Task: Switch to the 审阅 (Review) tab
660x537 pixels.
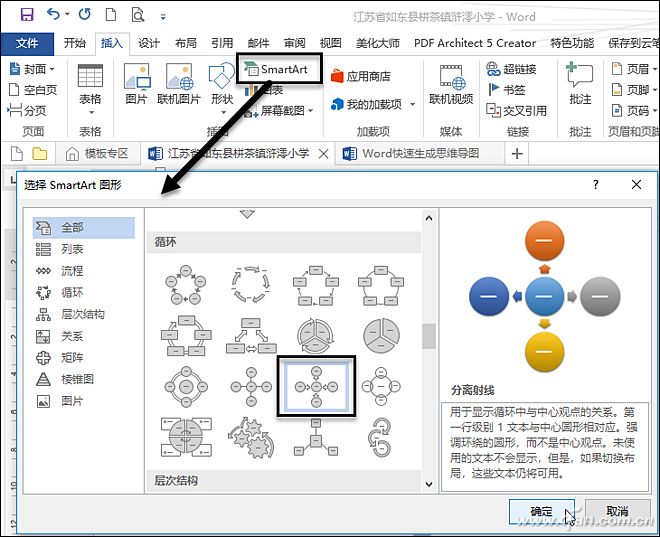Action: (x=294, y=43)
